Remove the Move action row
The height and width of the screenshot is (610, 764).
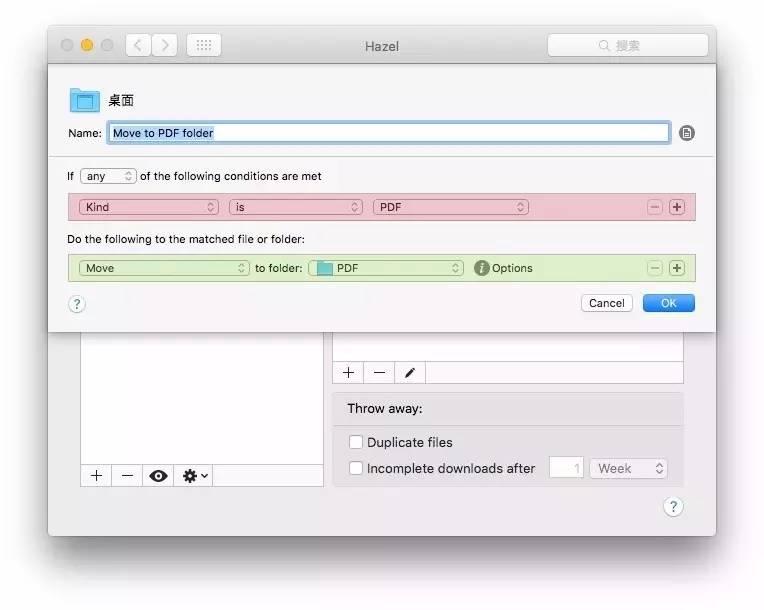click(654, 268)
